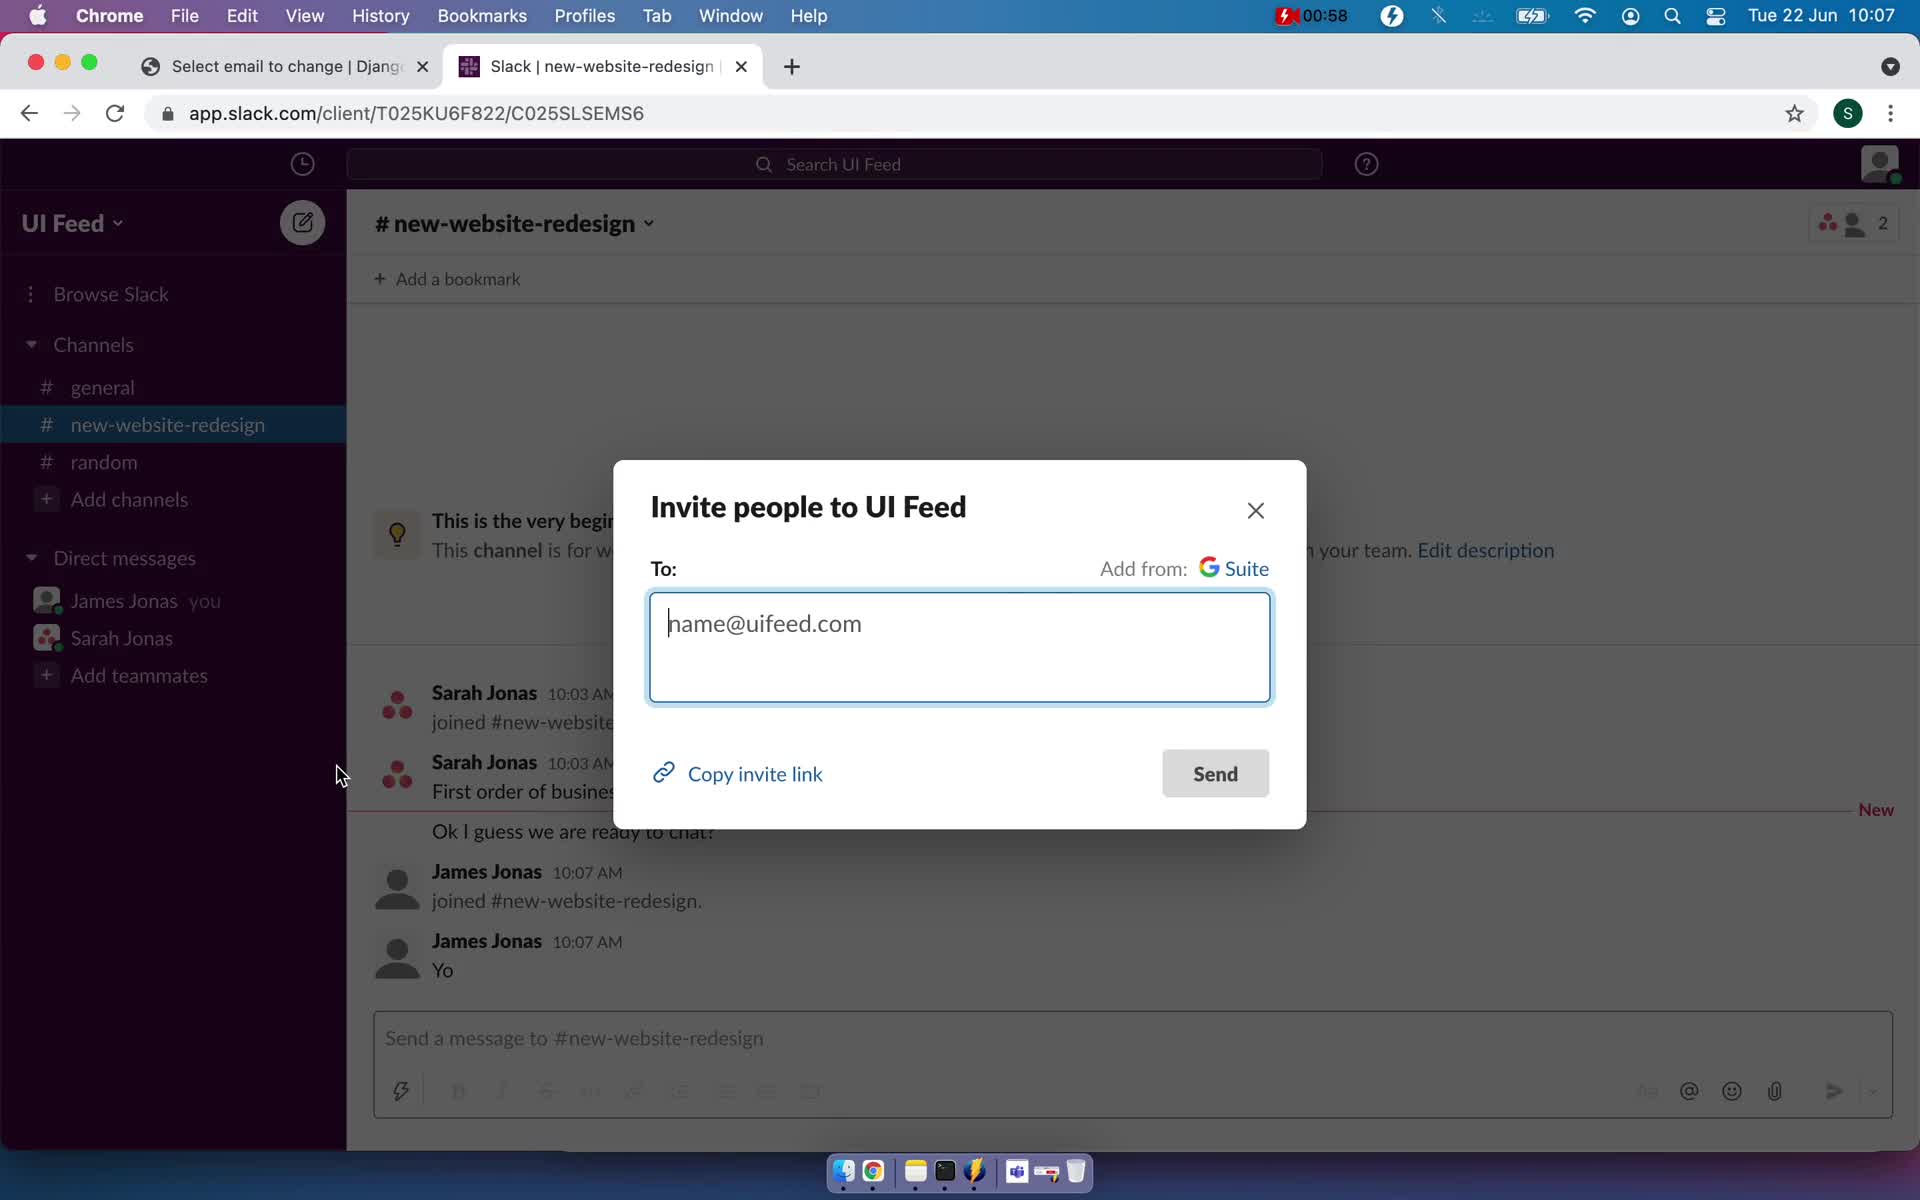Screen dimensions: 1920x1200
Task: Click the members icon in channel header
Action: (1852, 223)
